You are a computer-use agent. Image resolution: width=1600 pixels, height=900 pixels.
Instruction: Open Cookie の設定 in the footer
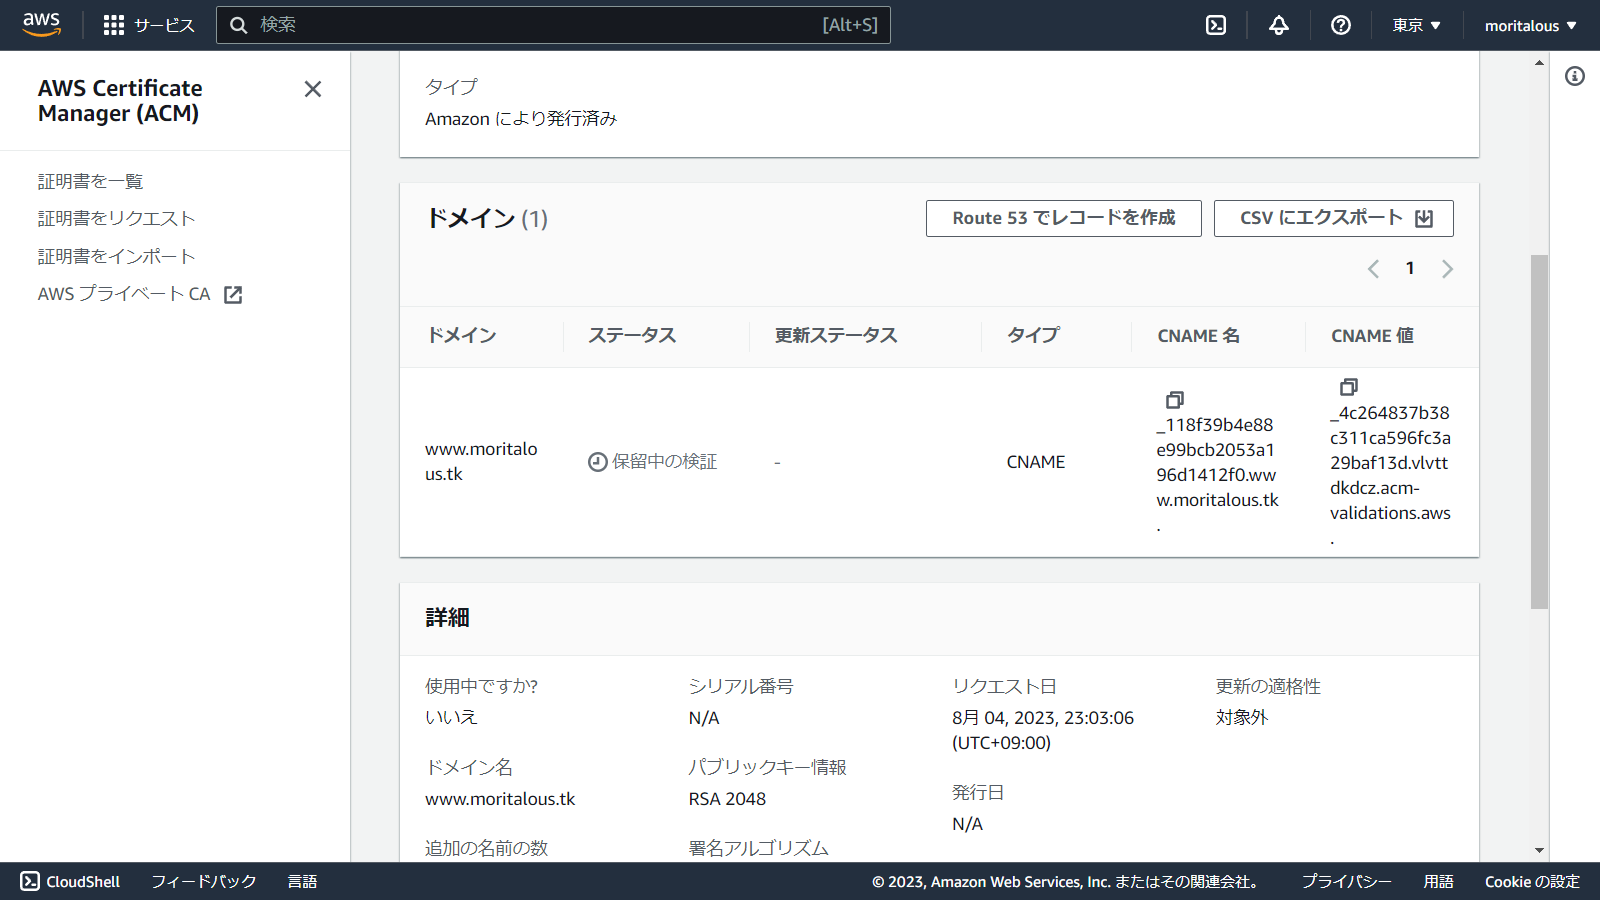pos(1531,881)
